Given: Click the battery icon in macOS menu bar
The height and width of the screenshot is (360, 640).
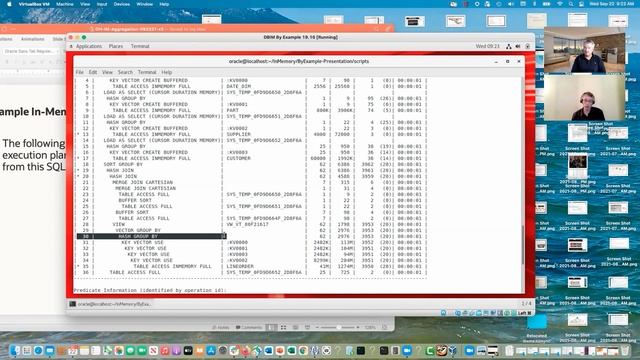Looking at the screenshot, I should click(x=546, y=4).
